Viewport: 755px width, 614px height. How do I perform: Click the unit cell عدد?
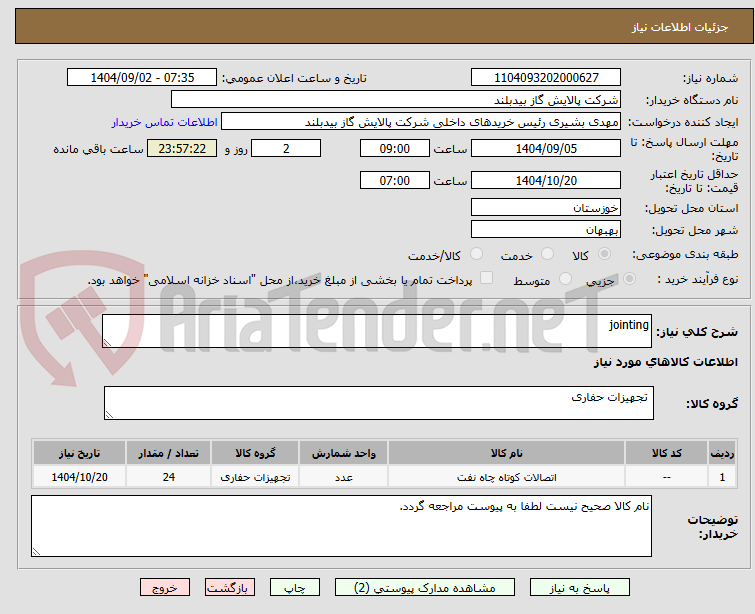[x=343, y=477]
